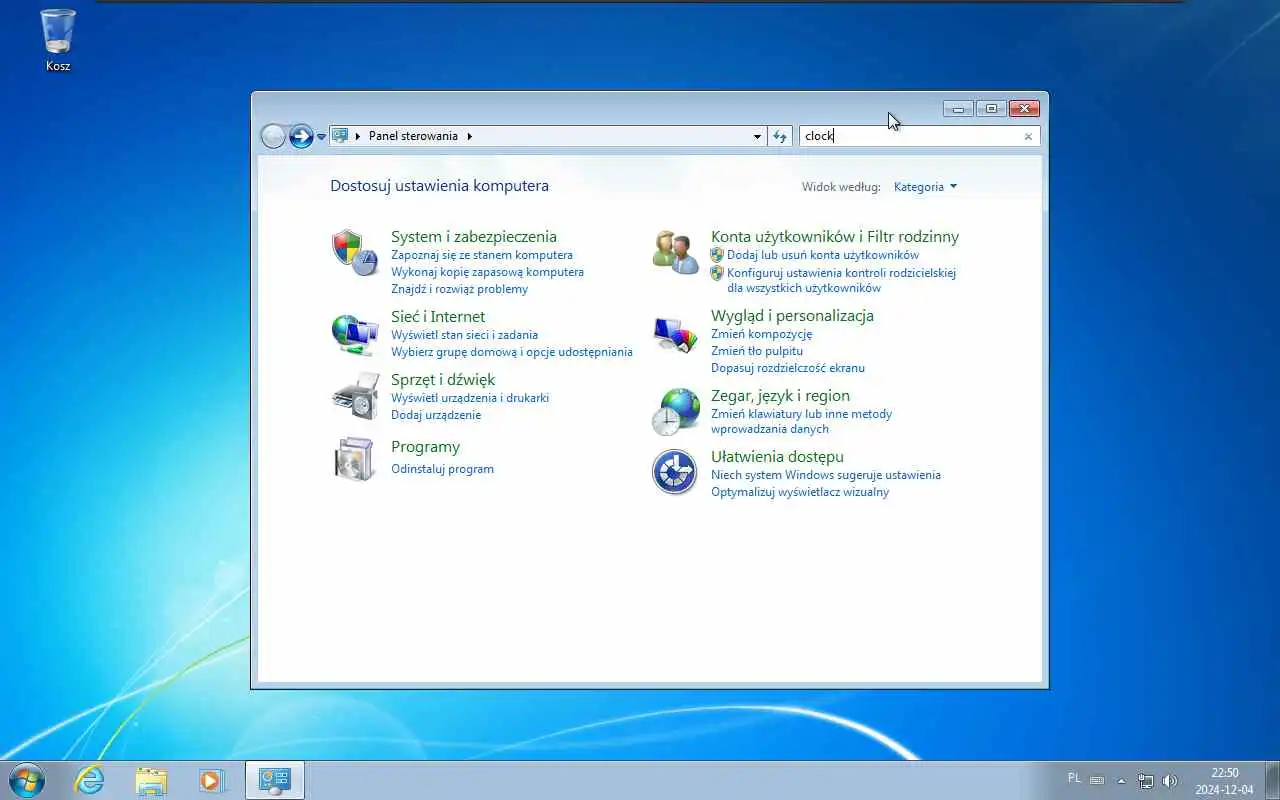The image size is (1280, 800).
Task: Click Niech system Windows sugeruje ustawienia
Action: click(826, 475)
